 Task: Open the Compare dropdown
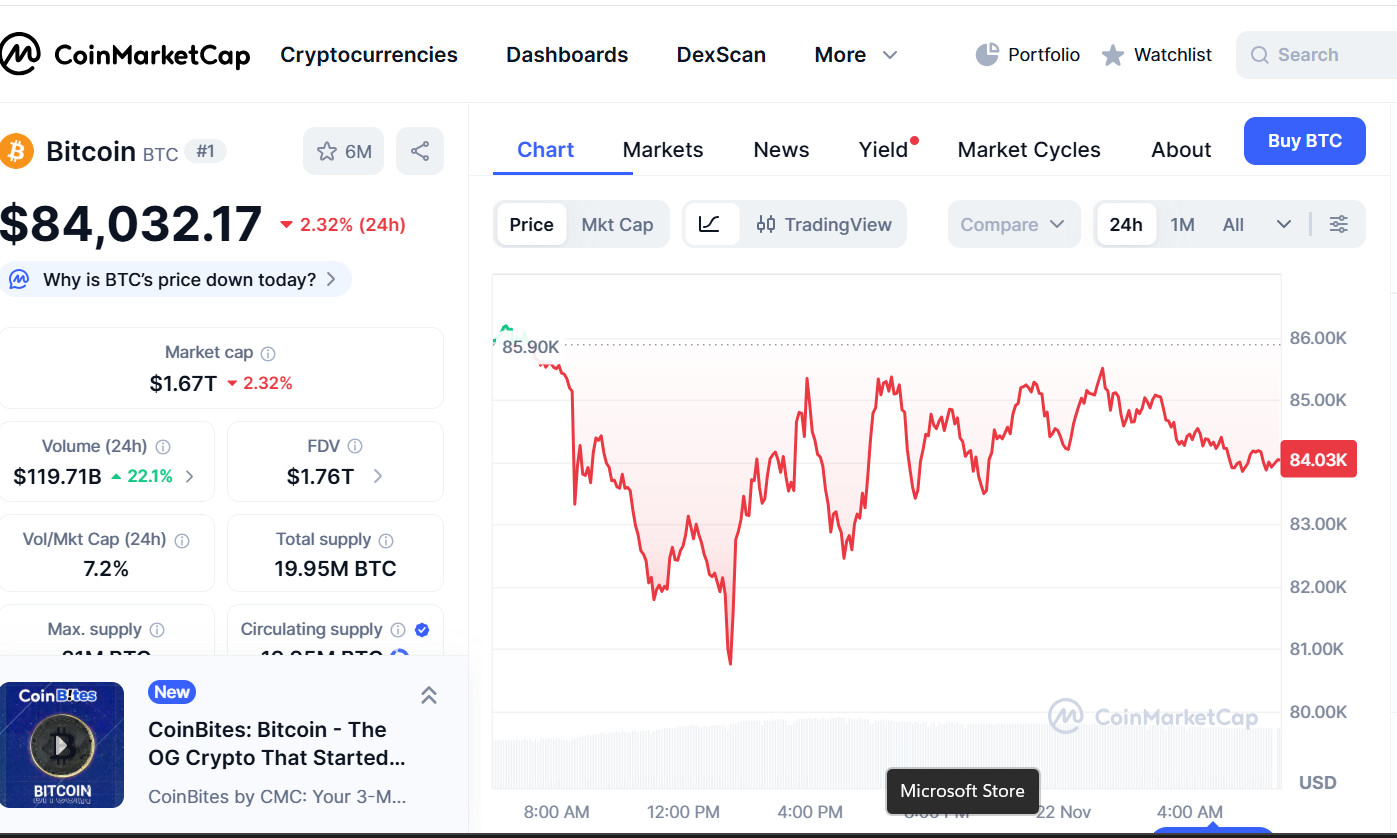click(x=1013, y=224)
